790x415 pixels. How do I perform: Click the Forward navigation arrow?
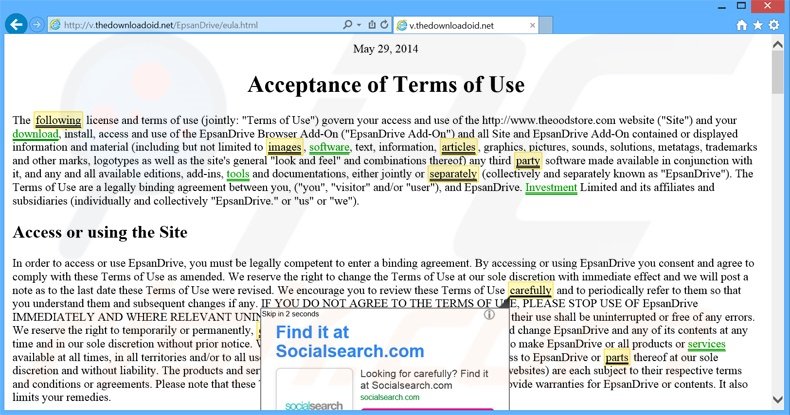click(x=36, y=23)
